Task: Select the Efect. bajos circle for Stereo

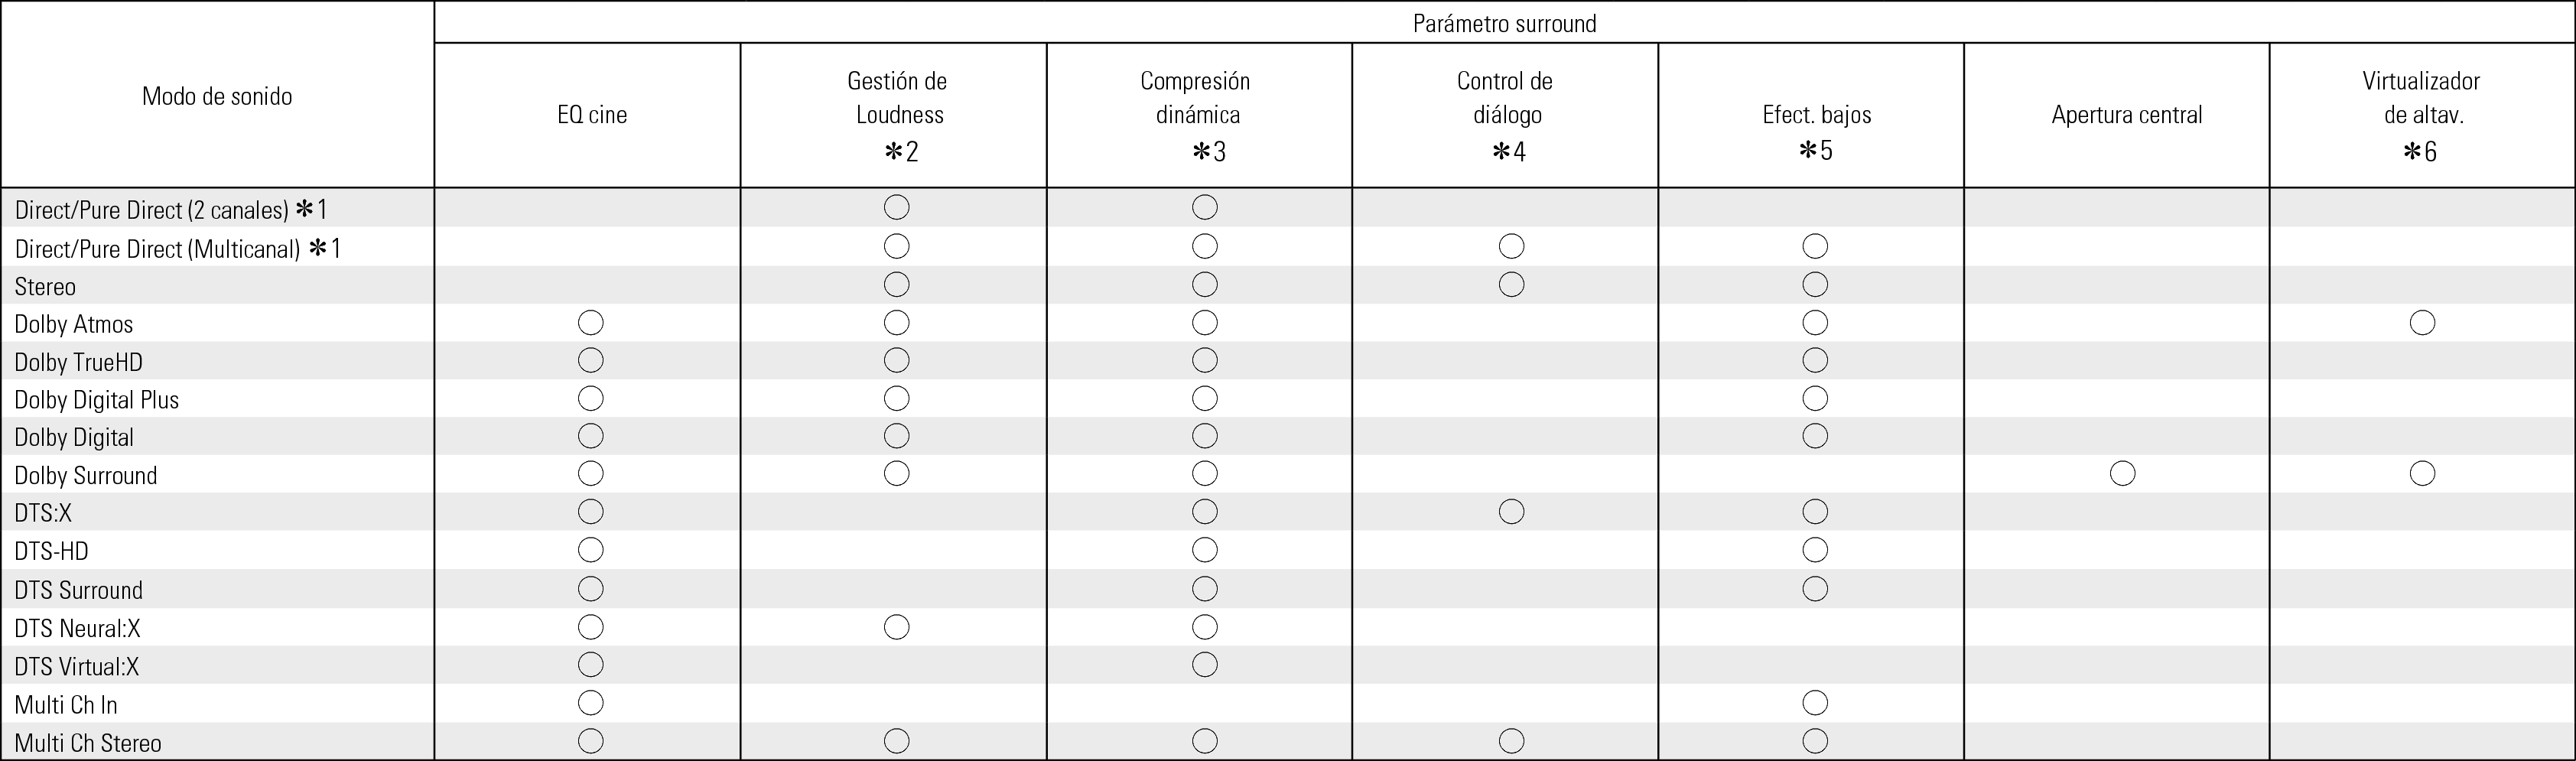Action: tap(1815, 285)
